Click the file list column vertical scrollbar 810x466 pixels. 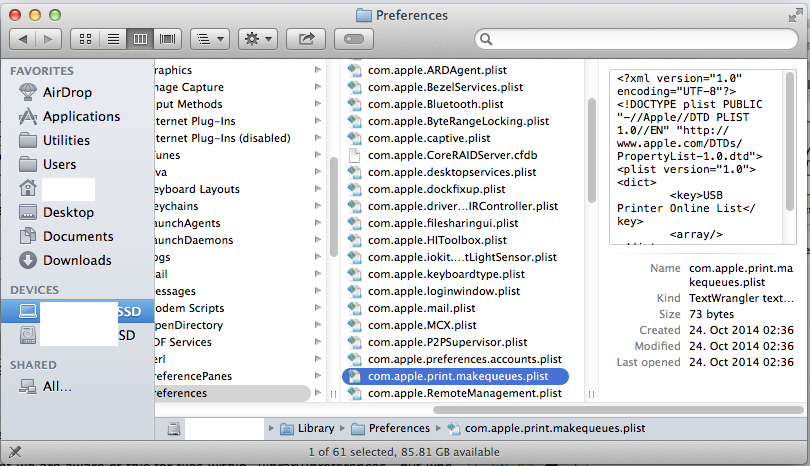point(591,150)
